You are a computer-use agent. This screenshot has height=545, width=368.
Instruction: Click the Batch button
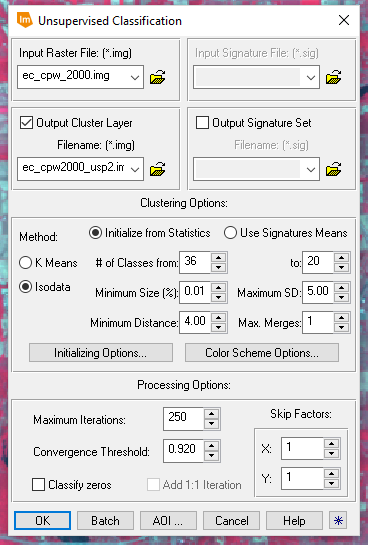[x=105, y=520]
